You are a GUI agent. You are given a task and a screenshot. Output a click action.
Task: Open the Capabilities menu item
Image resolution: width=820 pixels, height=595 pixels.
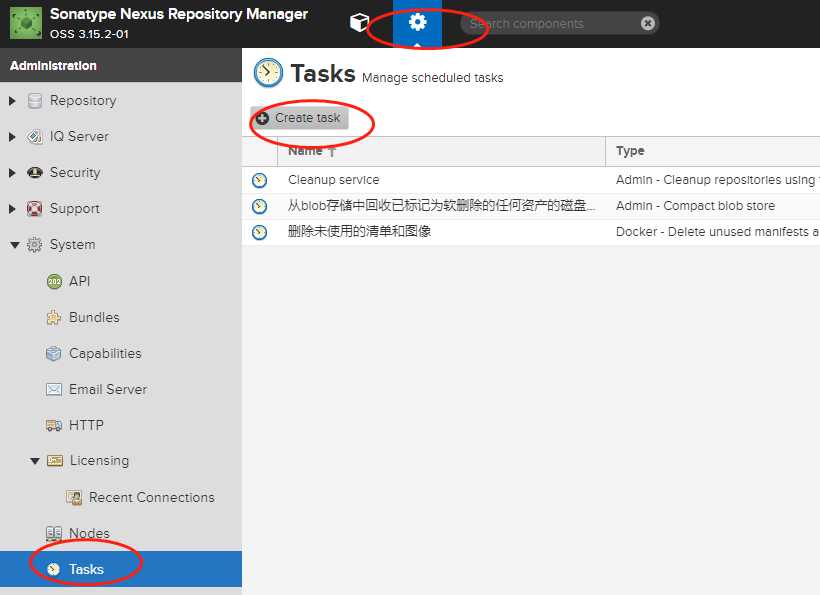pos(105,353)
